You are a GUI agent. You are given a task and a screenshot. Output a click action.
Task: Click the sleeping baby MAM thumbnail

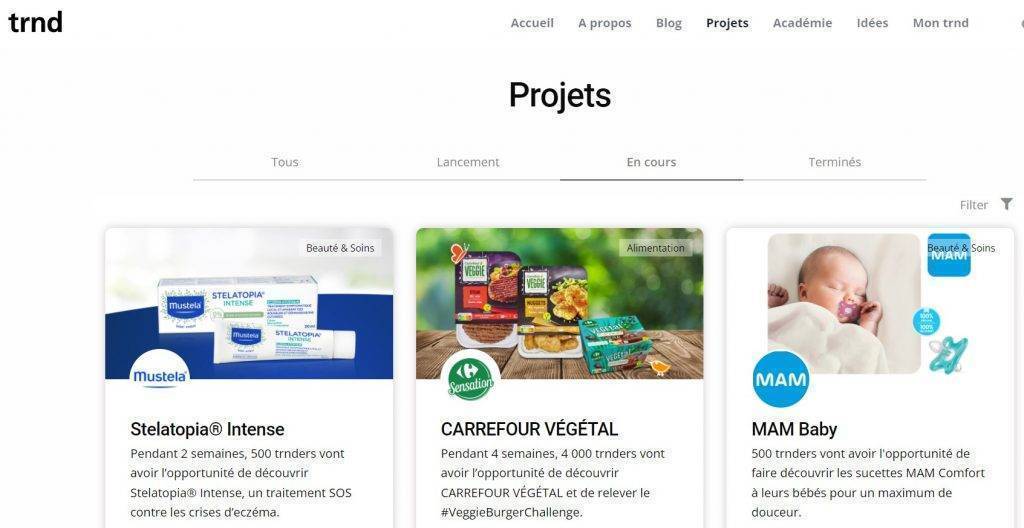[x=844, y=304]
